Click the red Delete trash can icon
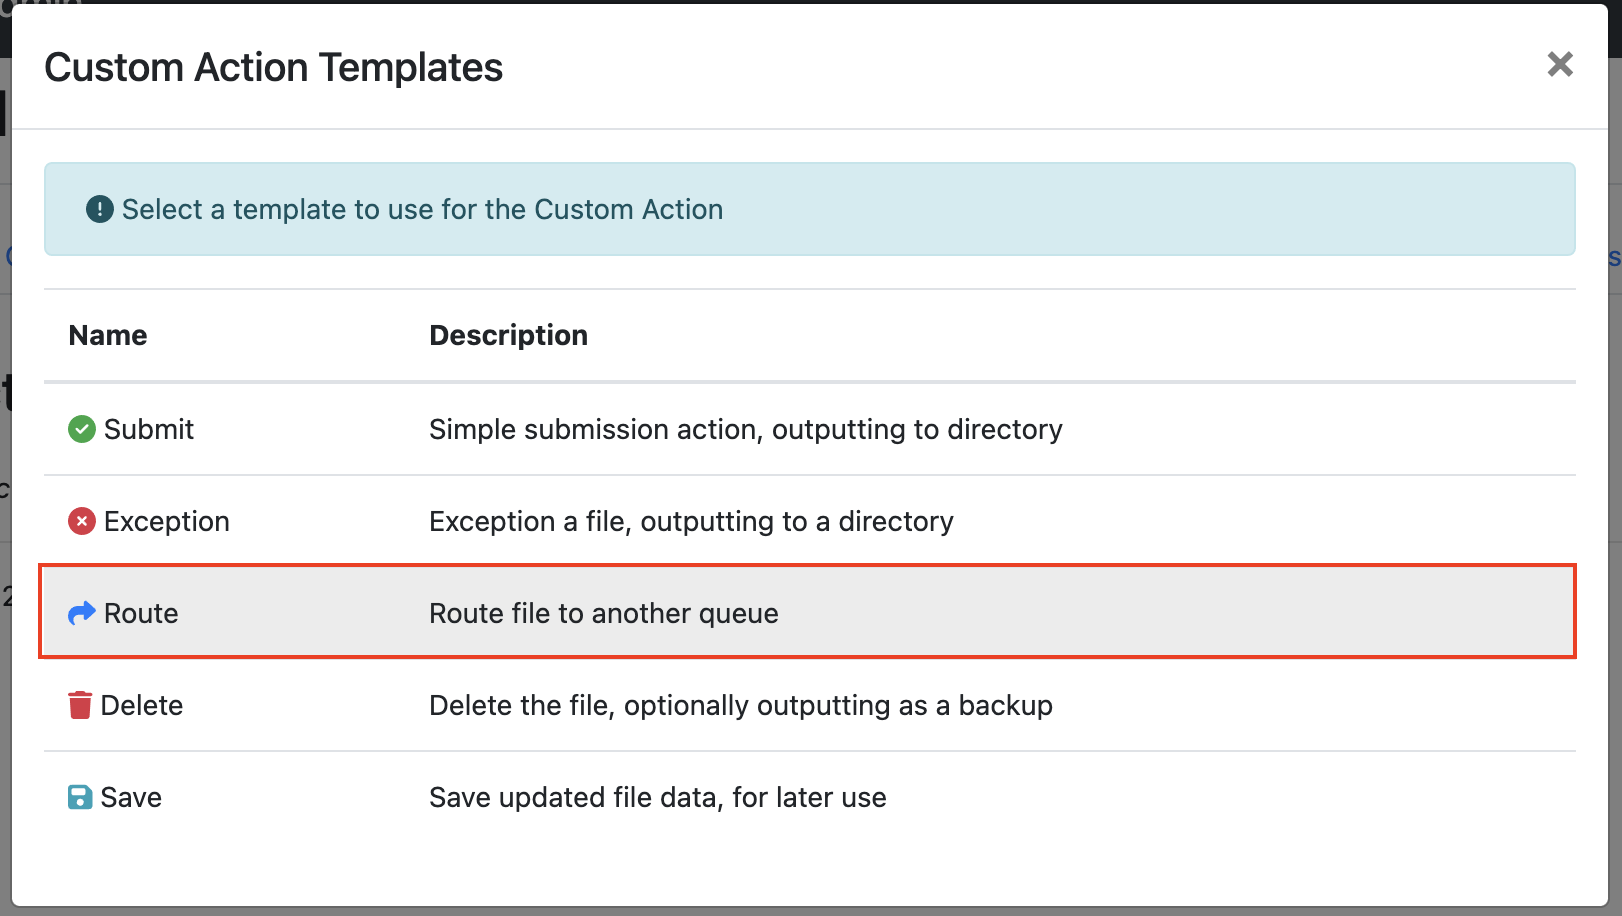This screenshot has height=916, width=1622. pyautogui.click(x=80, y=705)
